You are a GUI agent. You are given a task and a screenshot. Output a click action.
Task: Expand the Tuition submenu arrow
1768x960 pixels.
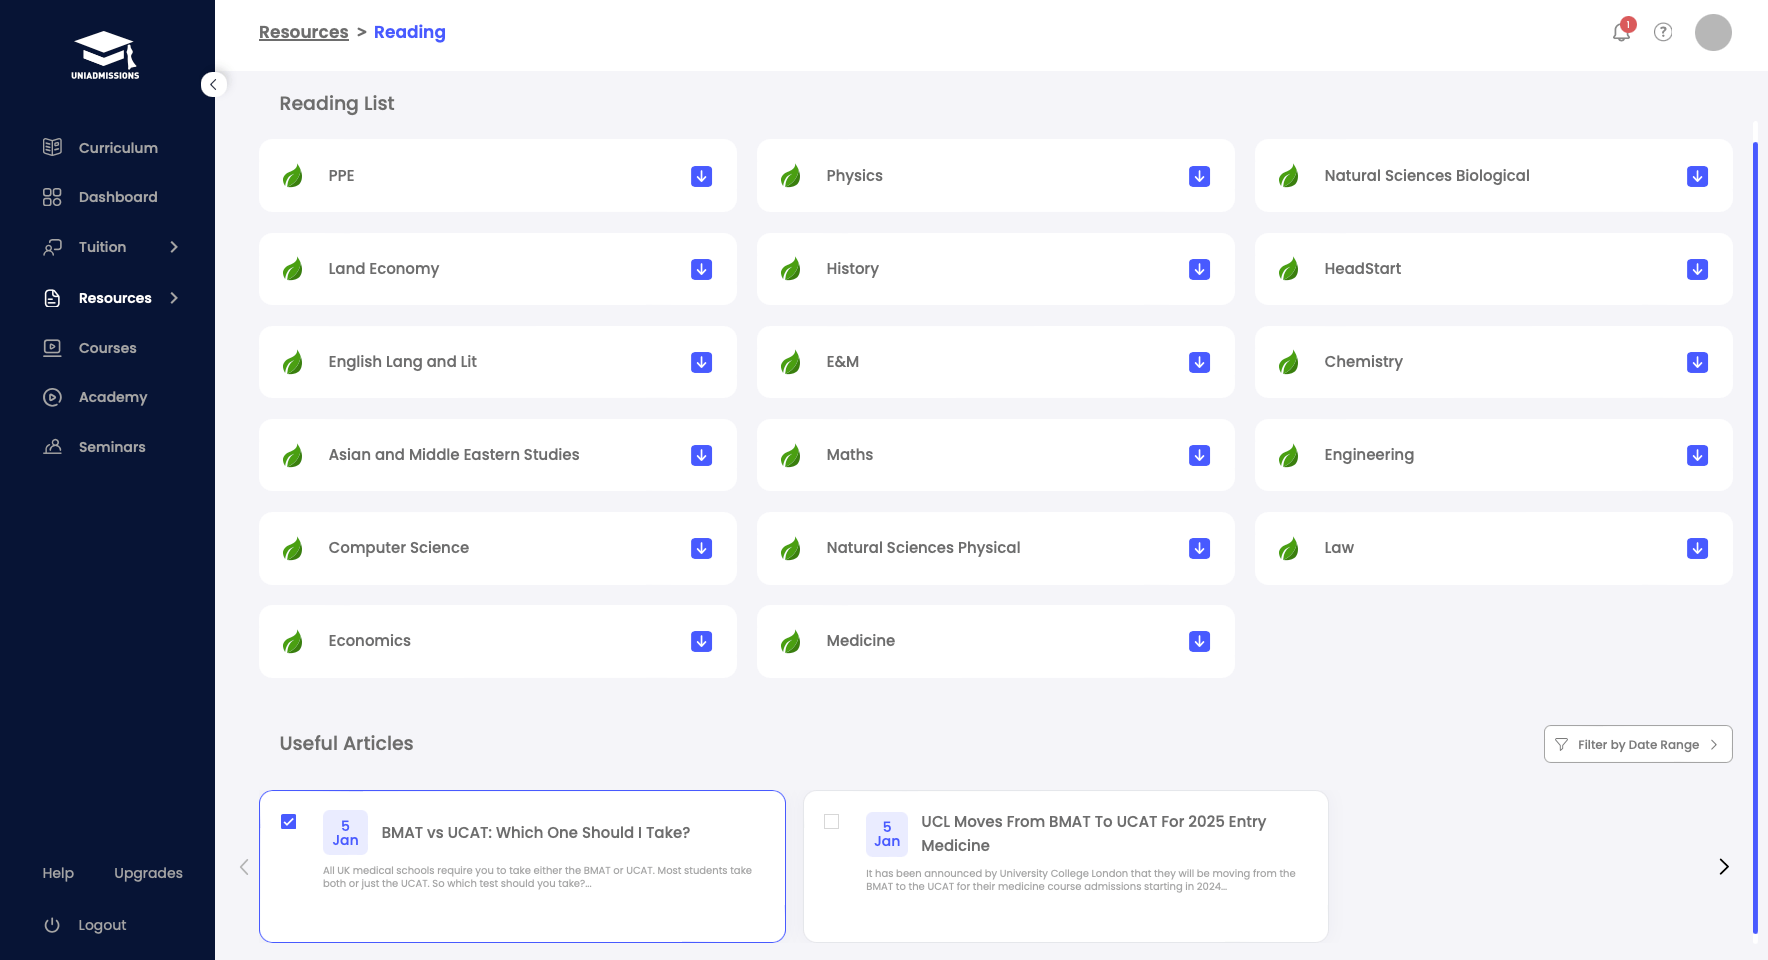(x=174, y=247)
